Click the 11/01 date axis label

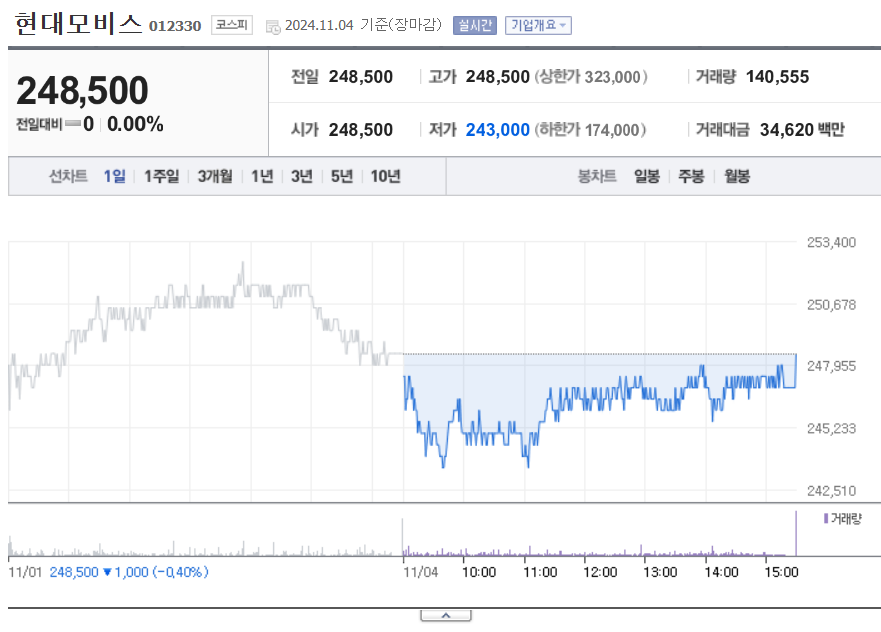[x=25, y=572]
